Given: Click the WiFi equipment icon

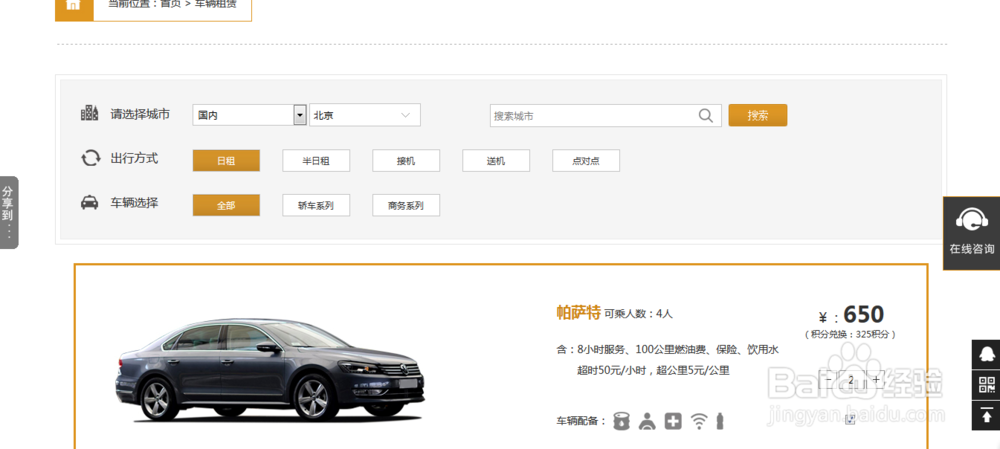Looking at the screenshot, I should point(700,421).
